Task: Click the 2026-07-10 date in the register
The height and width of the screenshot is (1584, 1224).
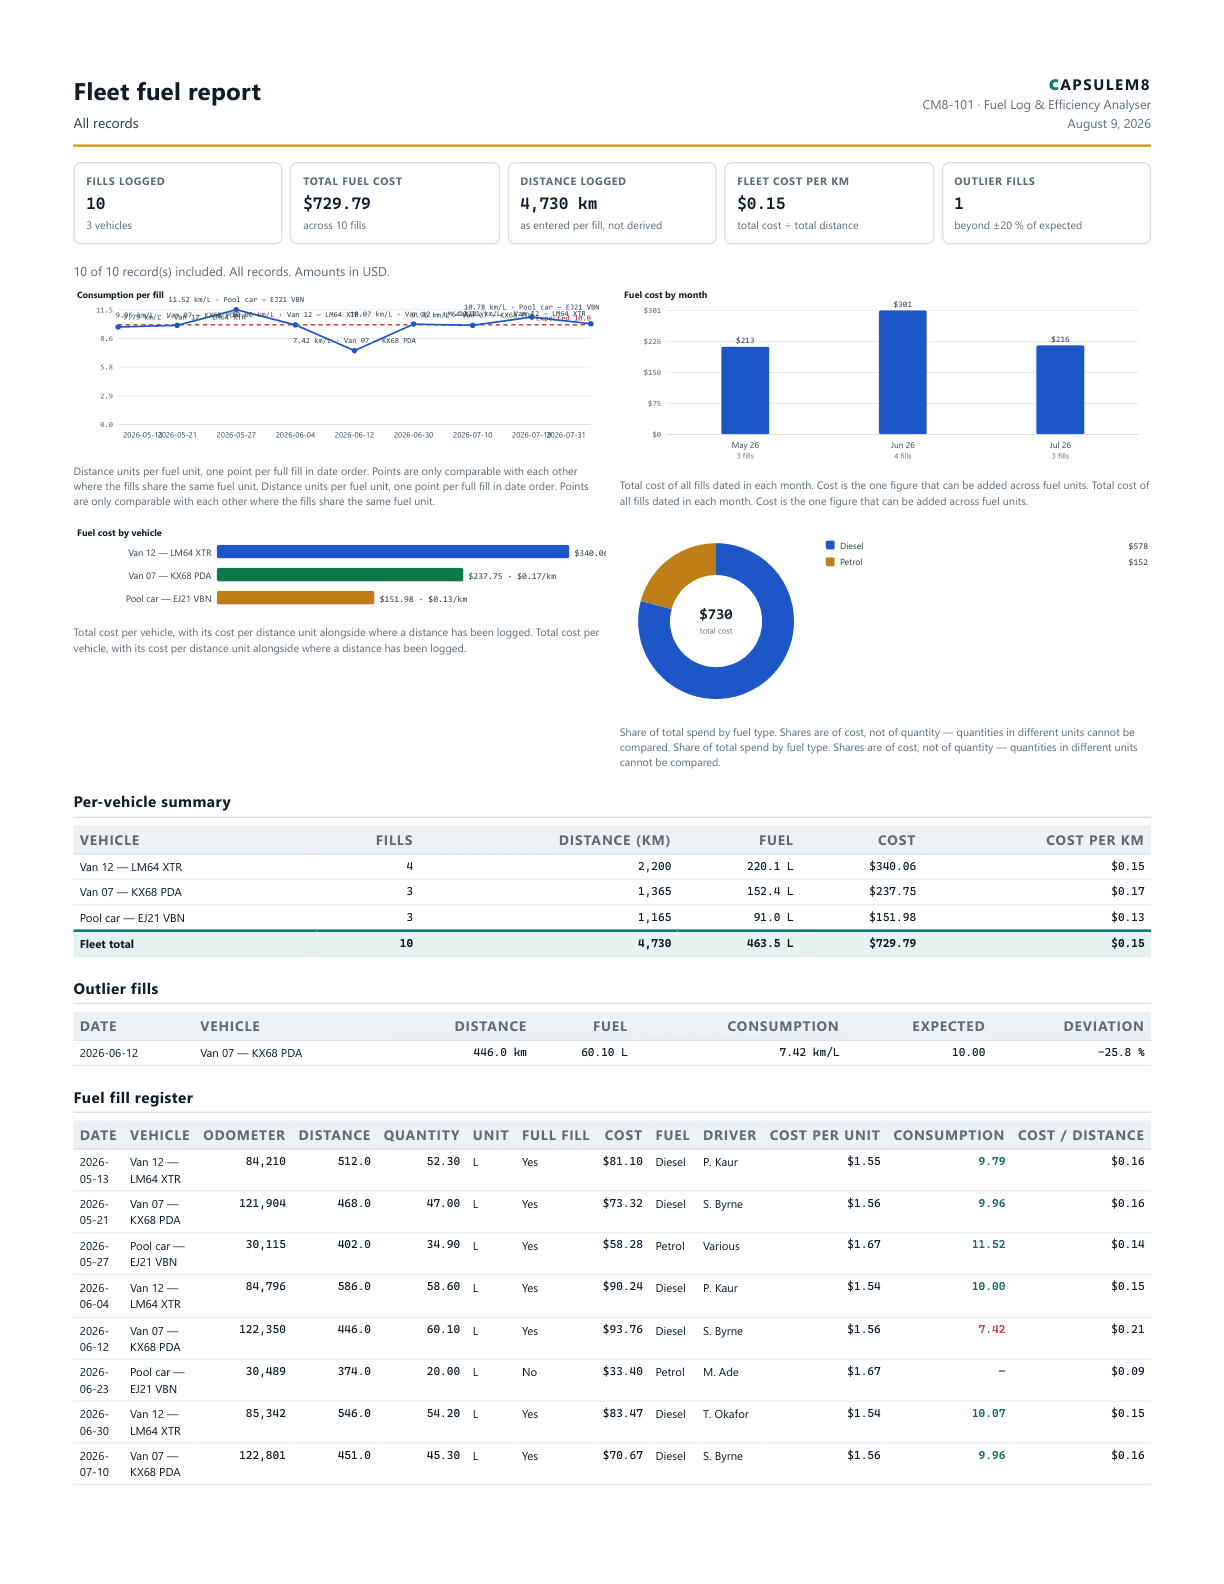Action: [x=94, y=1464]
